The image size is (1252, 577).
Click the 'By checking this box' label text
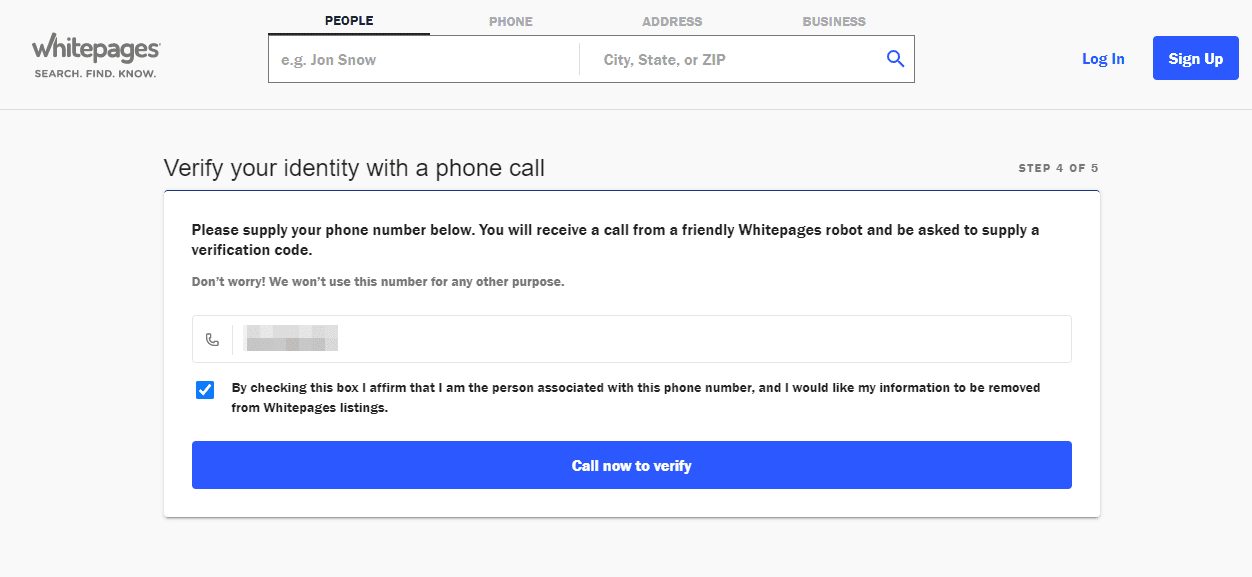[x=636, y=397]
